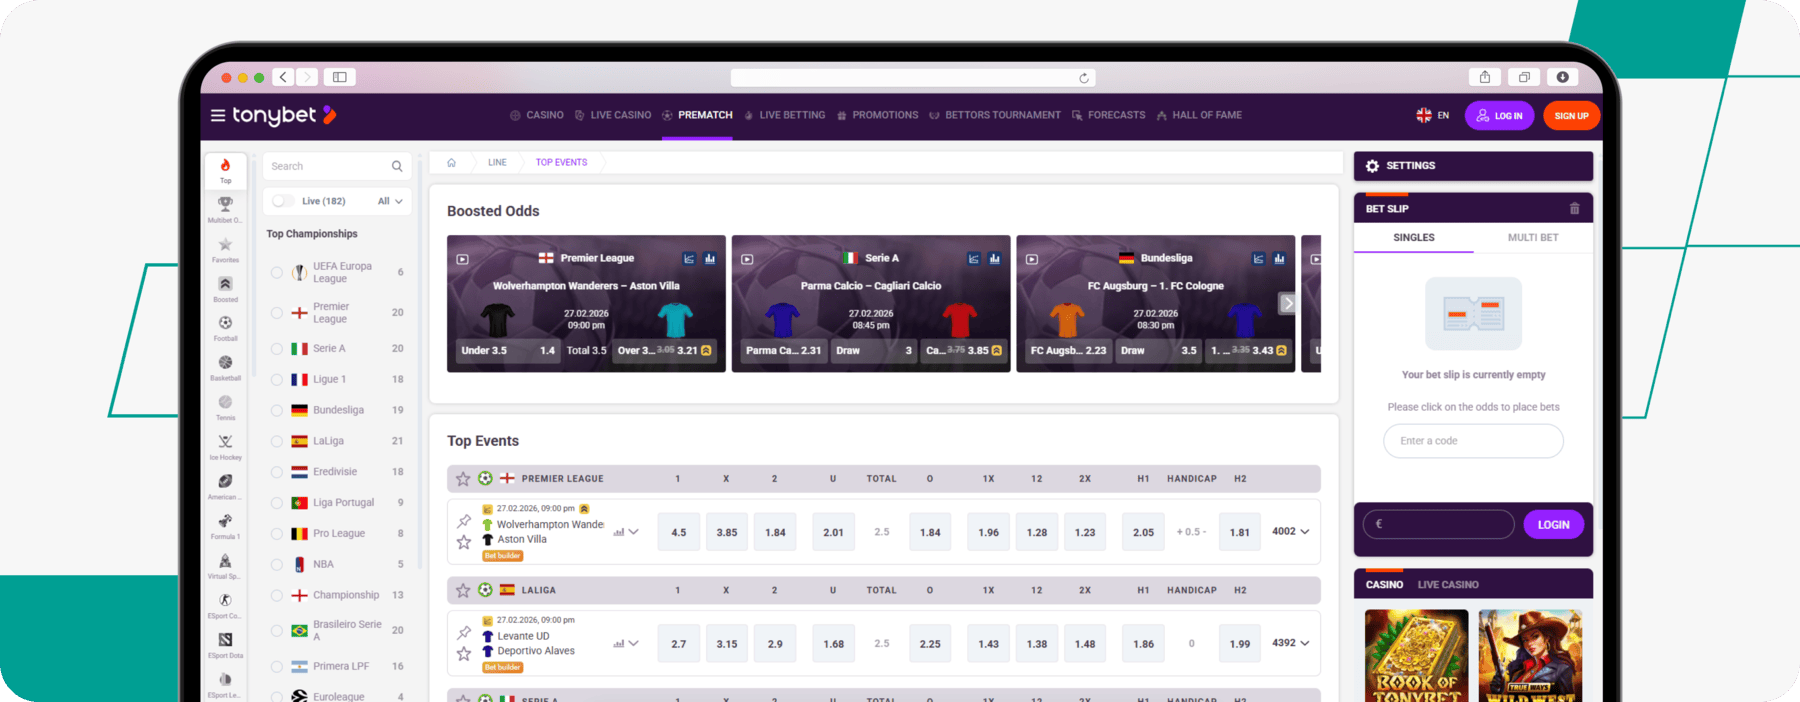Check the LaLiga championship circle
The image size is (1800, 702).
[277, 441]
